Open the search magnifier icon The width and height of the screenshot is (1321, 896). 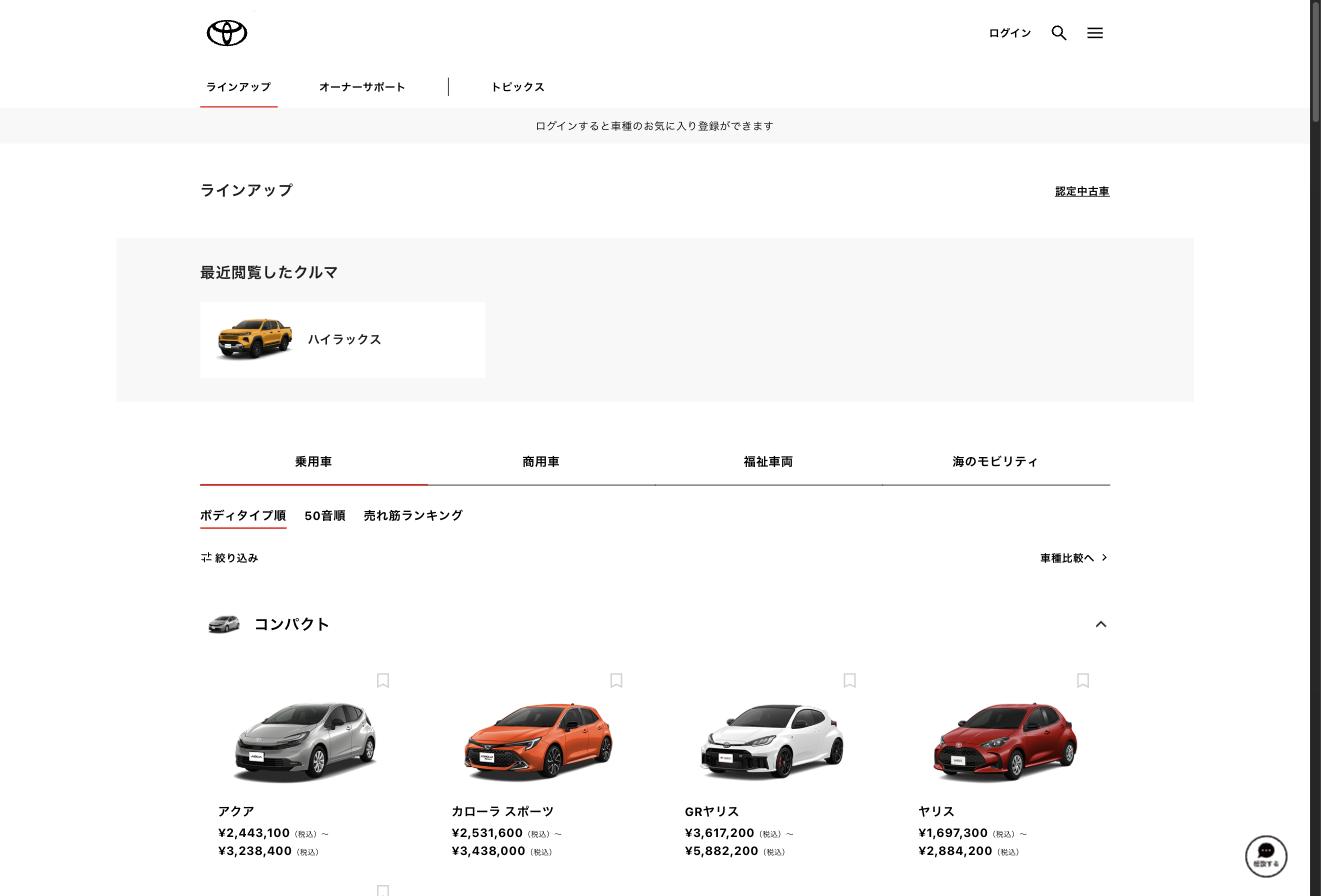1059,33
